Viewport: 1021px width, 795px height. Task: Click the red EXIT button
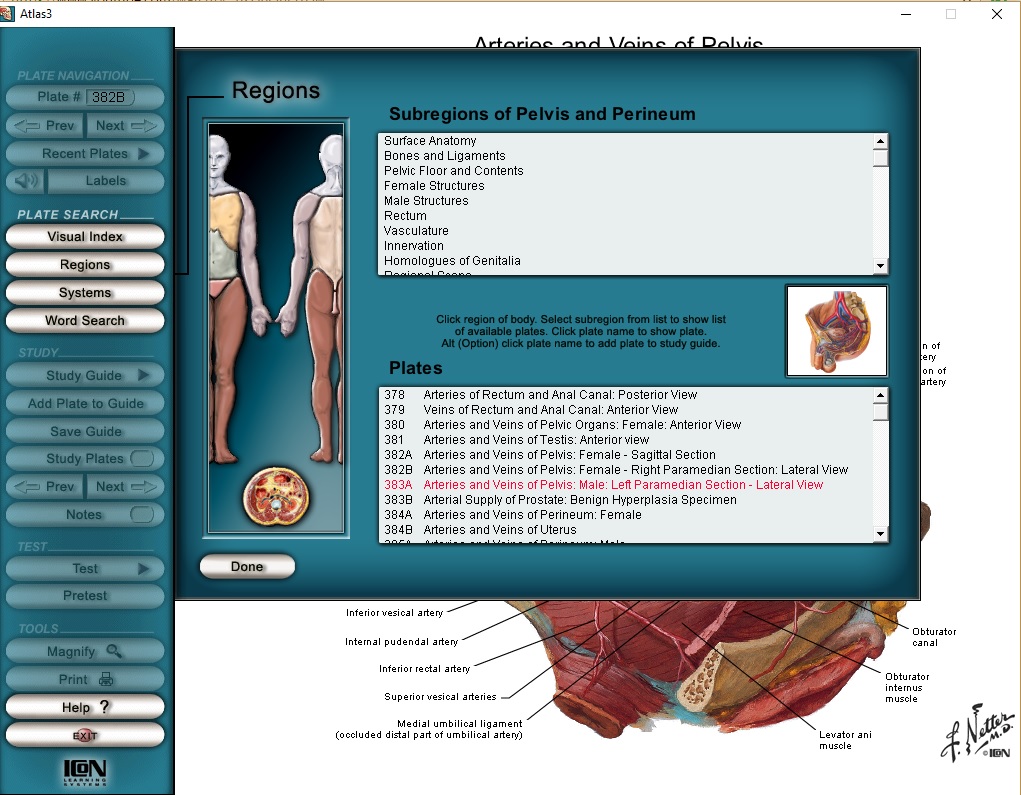coord(85,735)
